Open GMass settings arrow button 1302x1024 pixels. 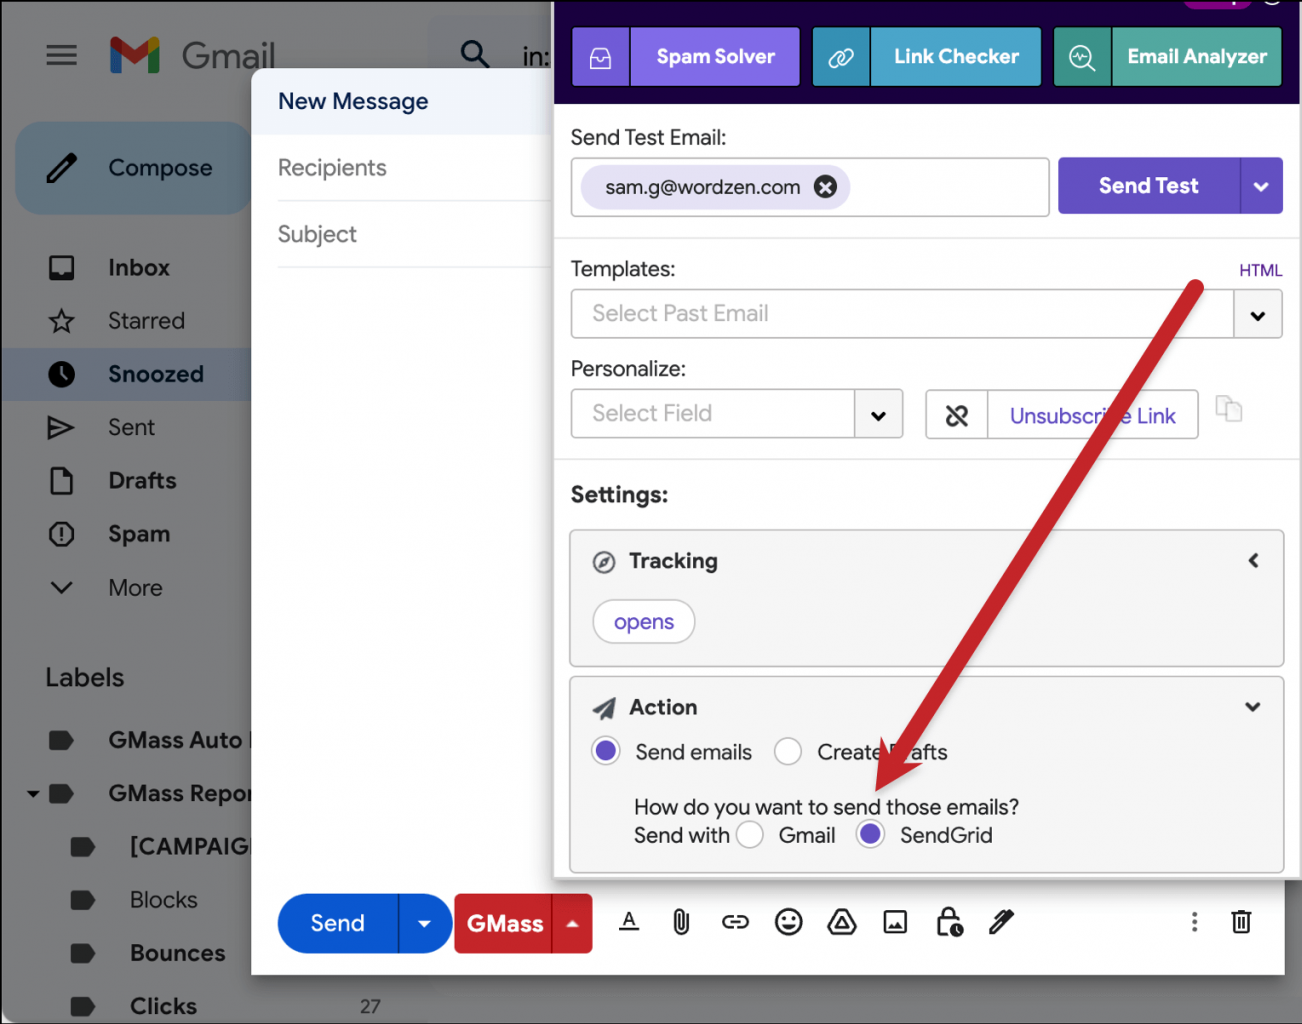(572, 923)
